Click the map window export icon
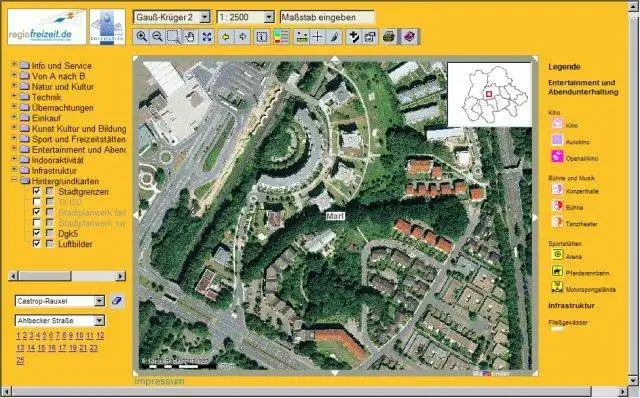This screenshot has width=640, height=398. click(x=370, y=37)
